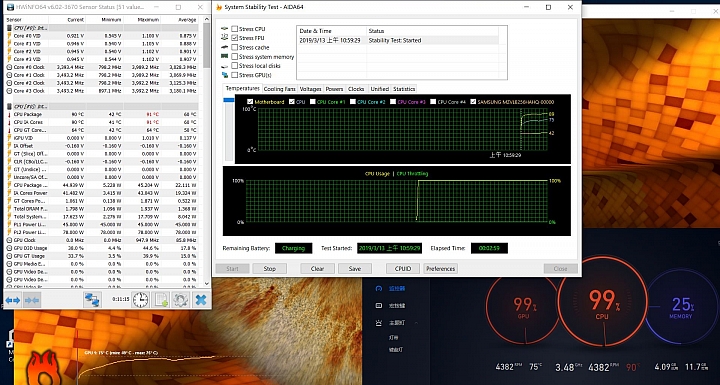Collapse the light settings chevron in sidebar
Screen dimensions: 720x385
point(416,323)
